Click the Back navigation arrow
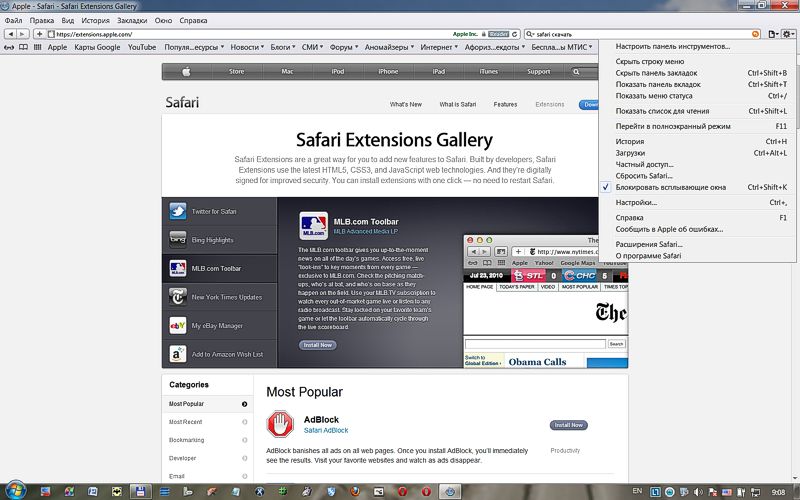 click(11, 34)
